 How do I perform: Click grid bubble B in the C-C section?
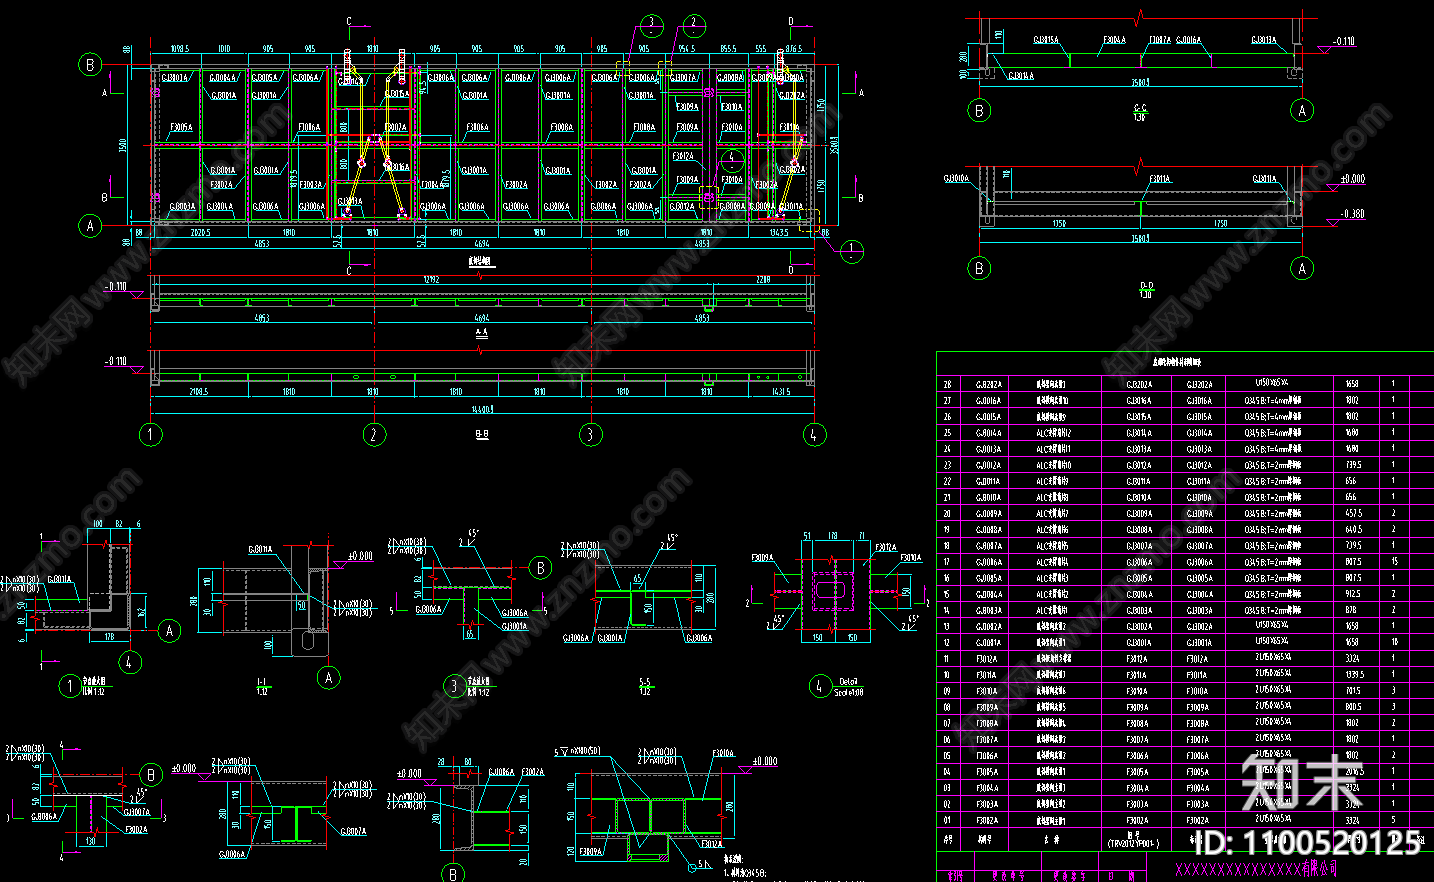click(x=979, y=110)
